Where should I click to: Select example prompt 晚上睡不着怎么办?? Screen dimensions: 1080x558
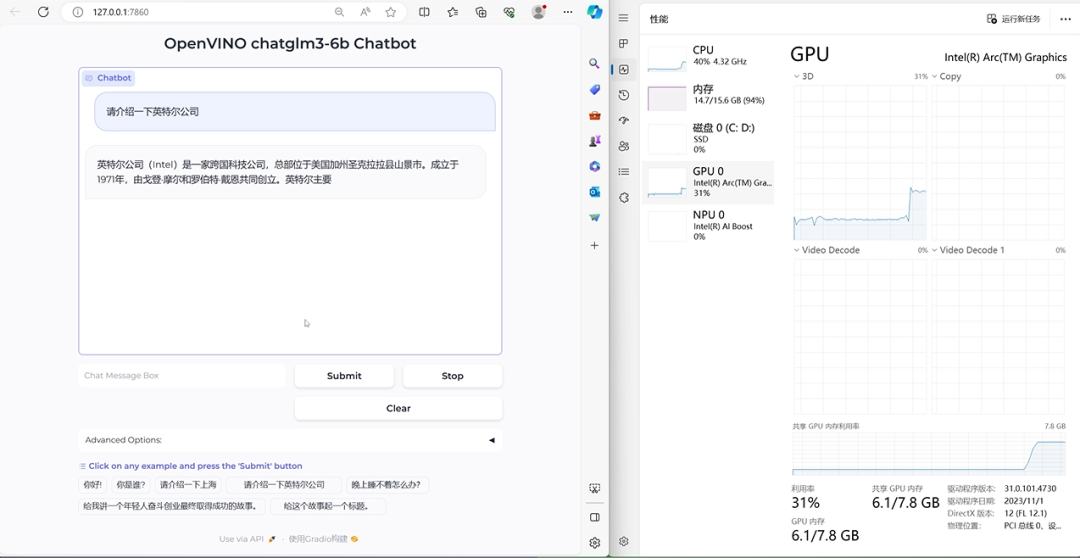coord(388,485)
